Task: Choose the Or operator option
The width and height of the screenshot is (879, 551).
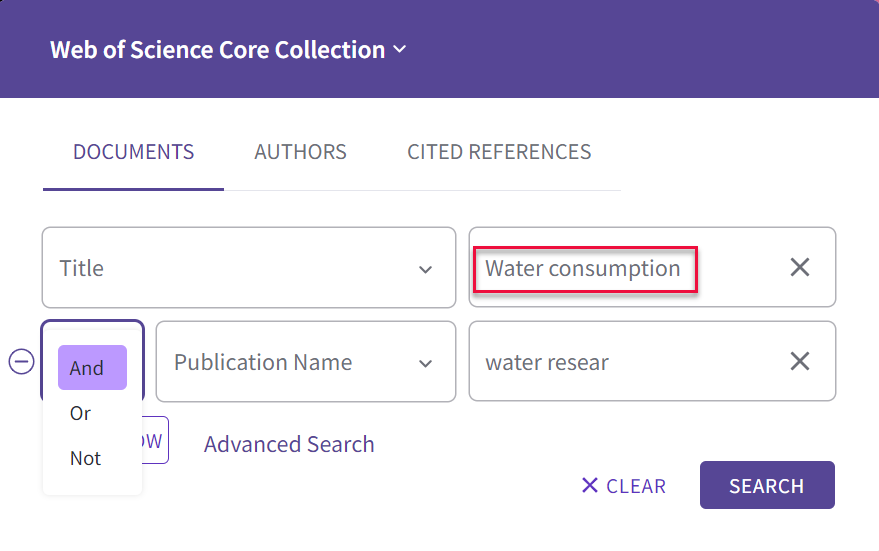Action: 80,413
